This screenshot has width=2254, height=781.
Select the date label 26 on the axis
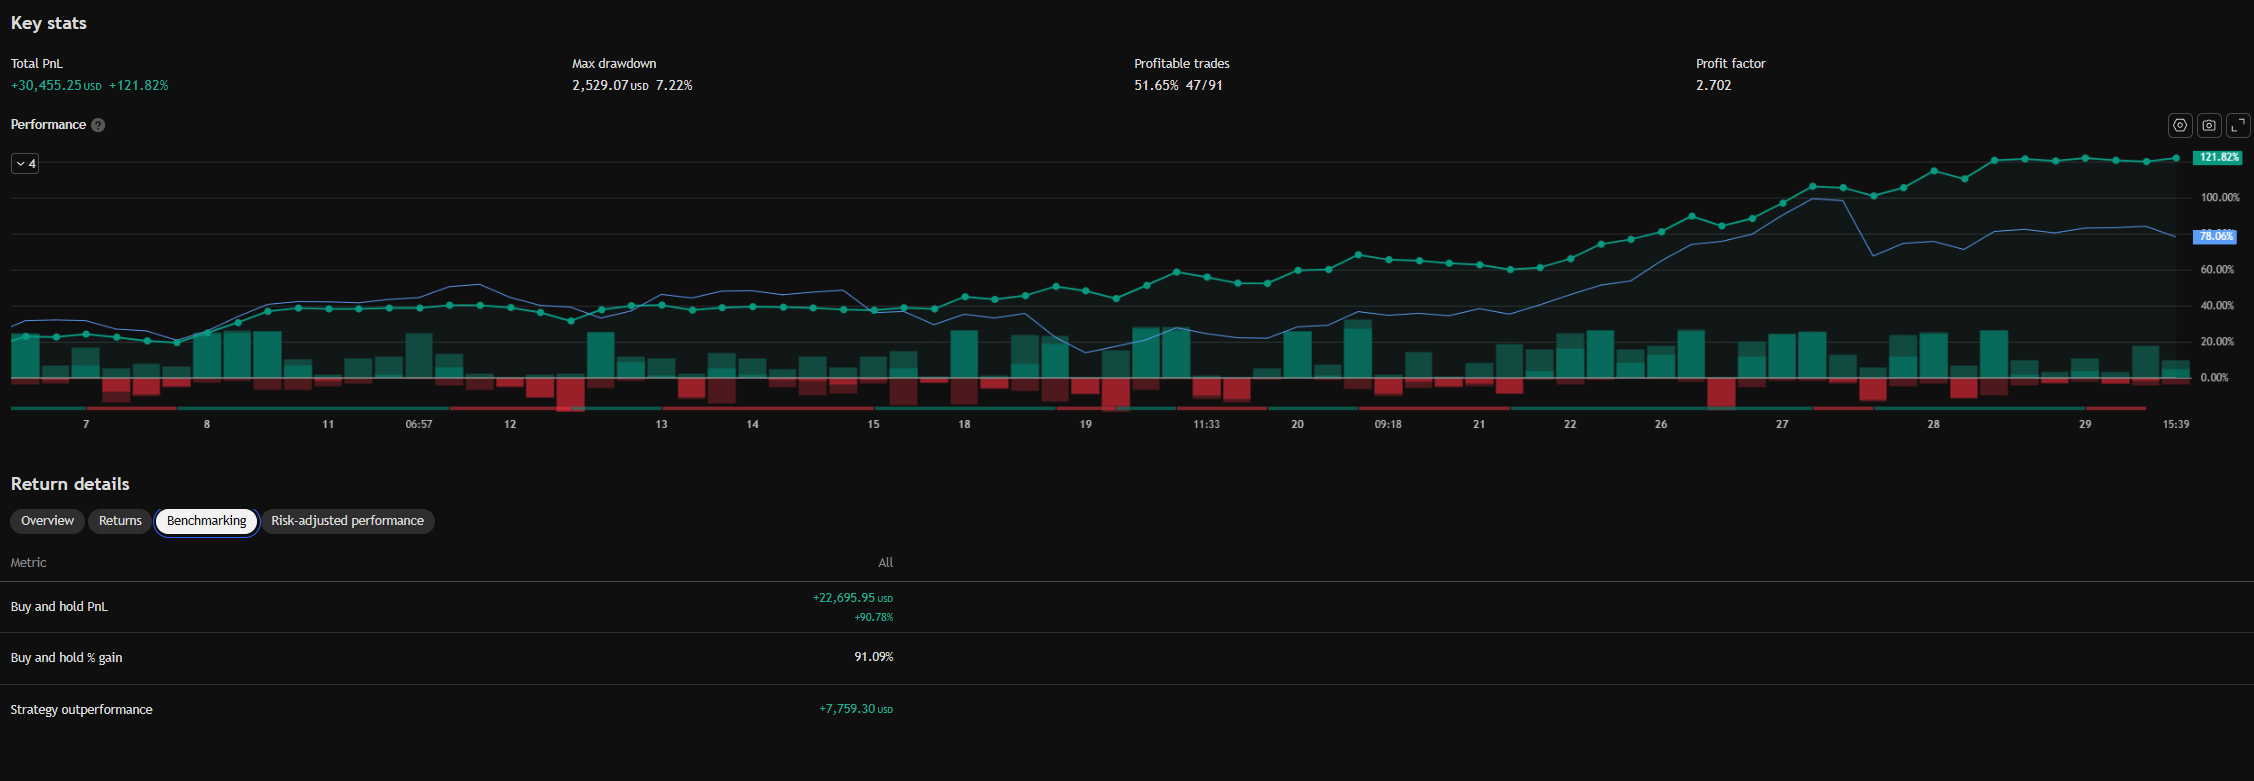[x=1661, y=425]
